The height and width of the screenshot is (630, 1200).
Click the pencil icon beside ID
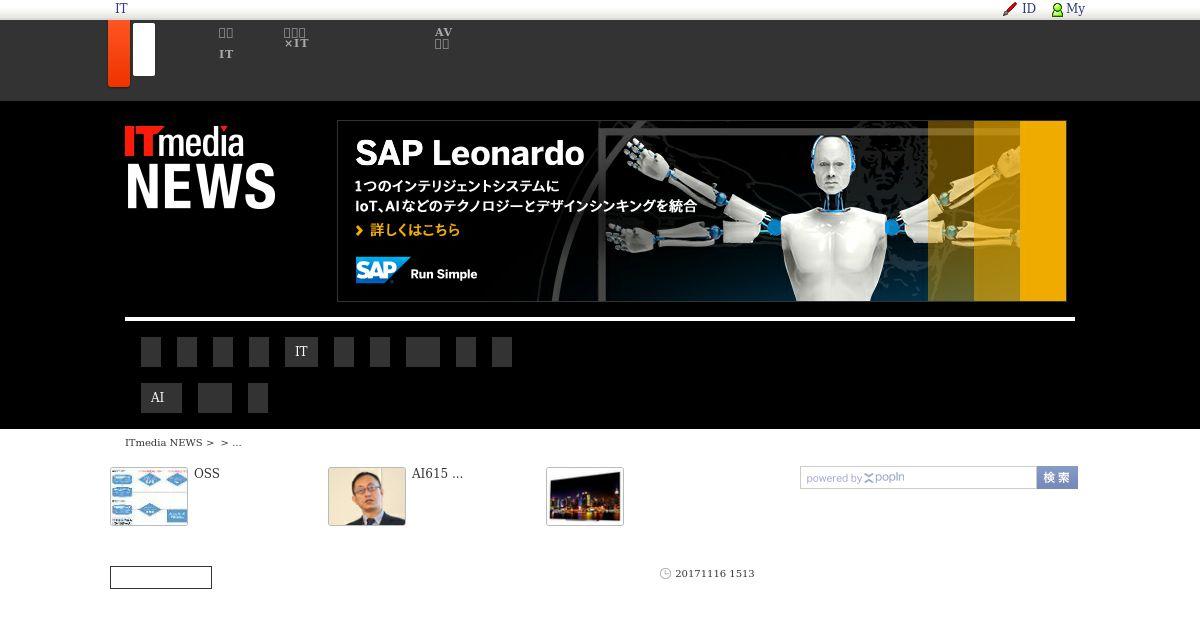(x=1010, y=9)
